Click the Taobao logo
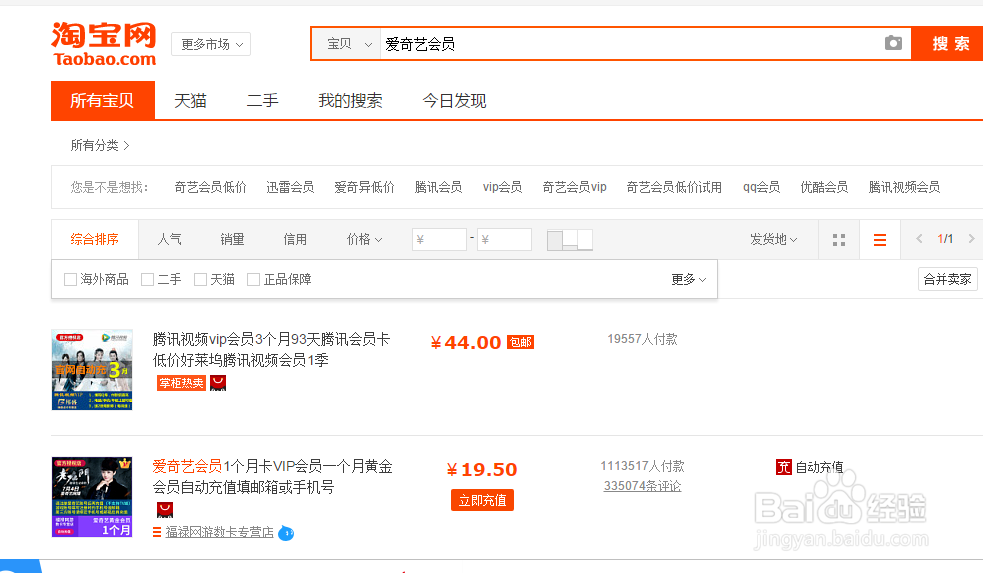983x573 pixels. click(x=103, y=44)
